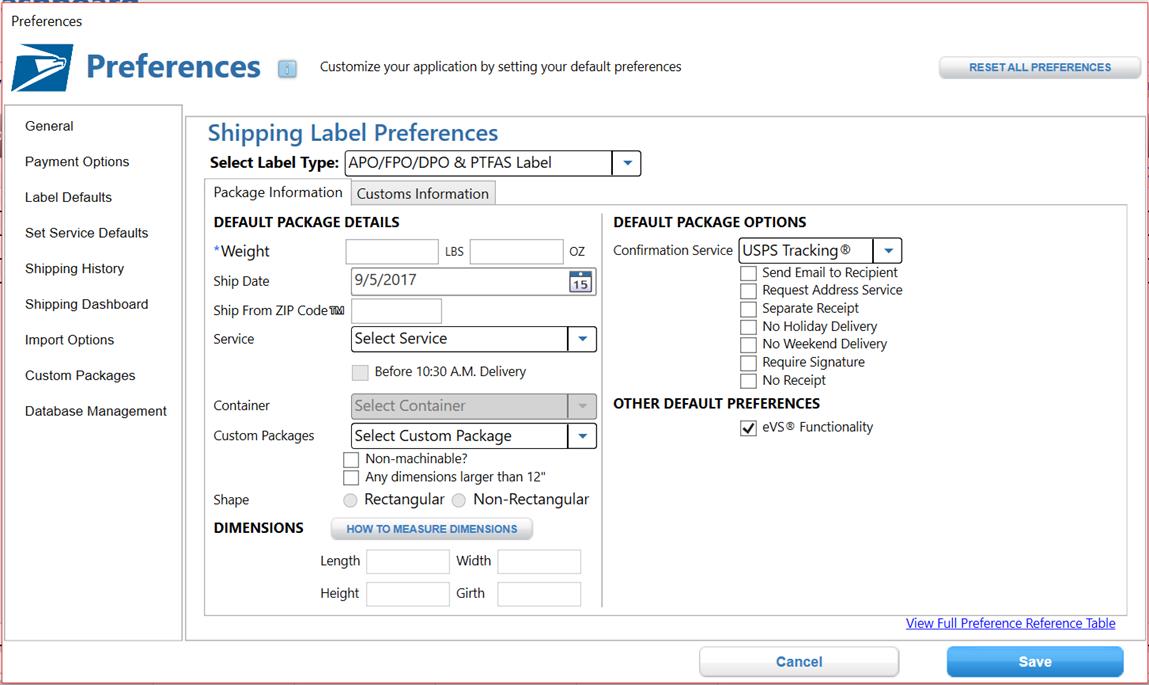Expand the Select Service dropdown
This screenshot has height=685, width=1149.
click(x=582, y=339)
